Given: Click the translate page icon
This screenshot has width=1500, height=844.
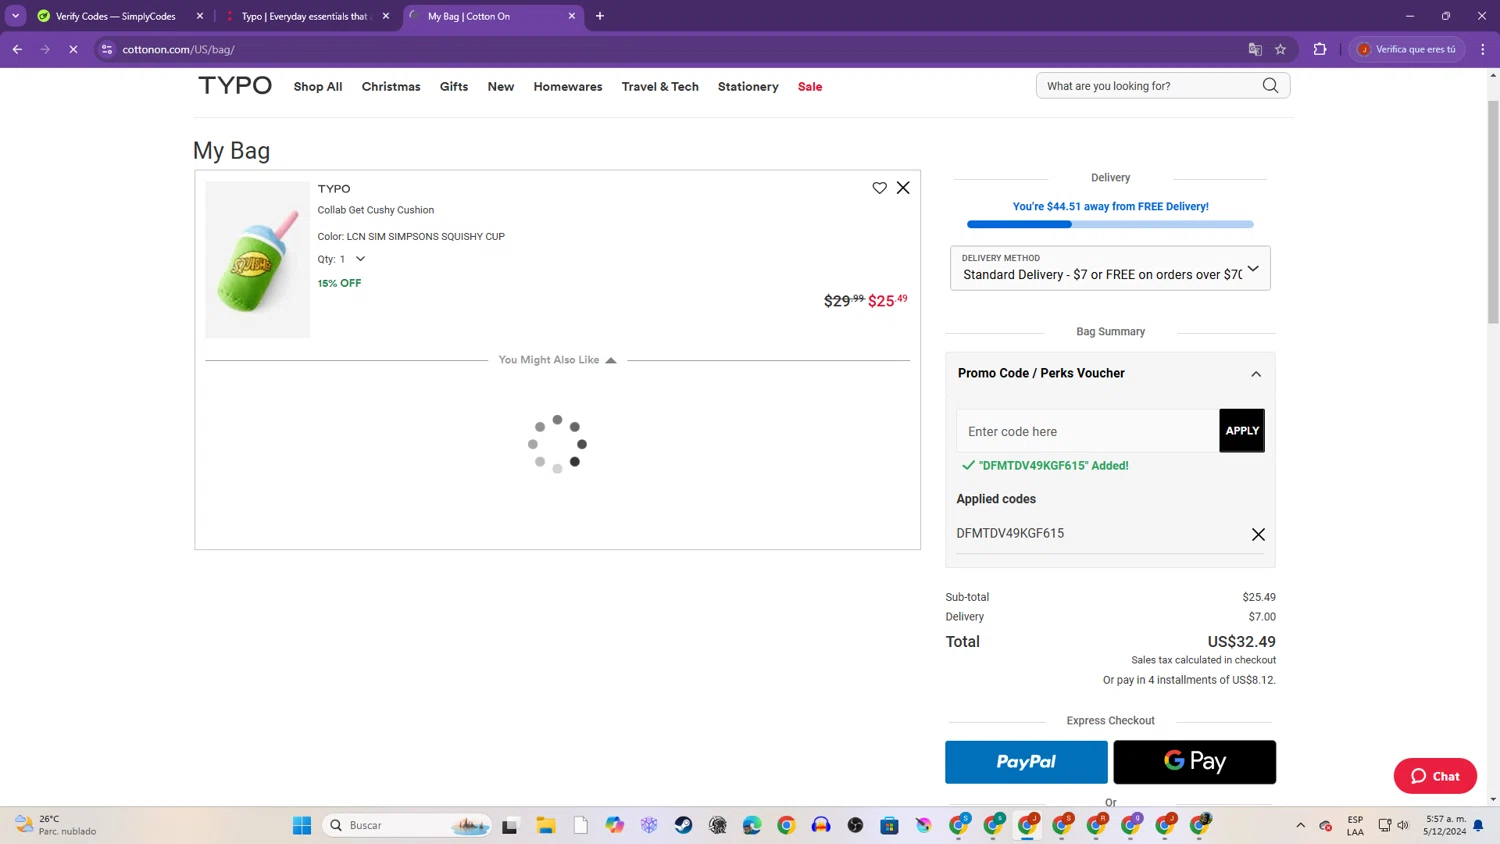Looking at the screenshot, I should pos(1255,49).
